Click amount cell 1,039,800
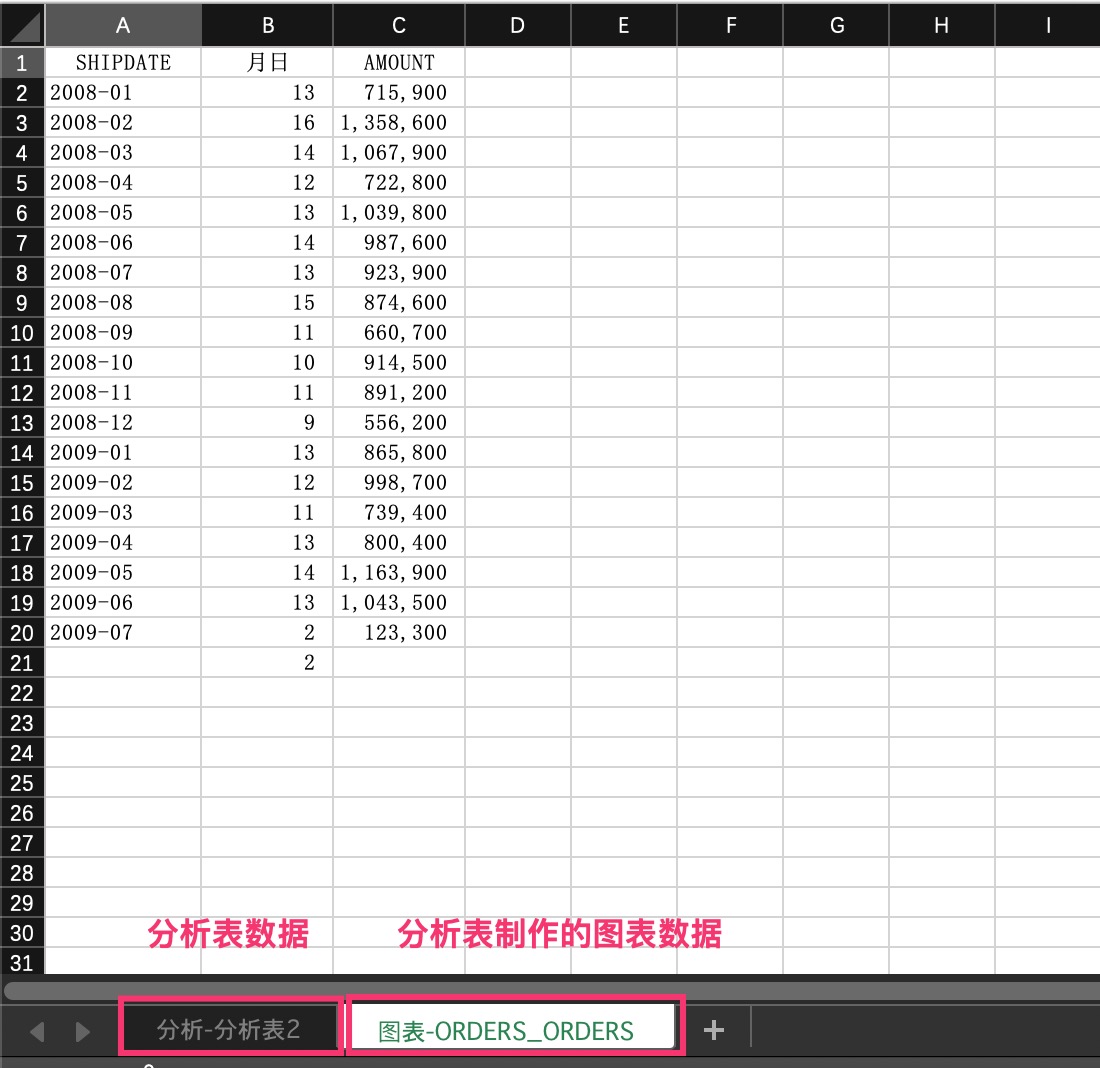 click(x=398, y=213)
